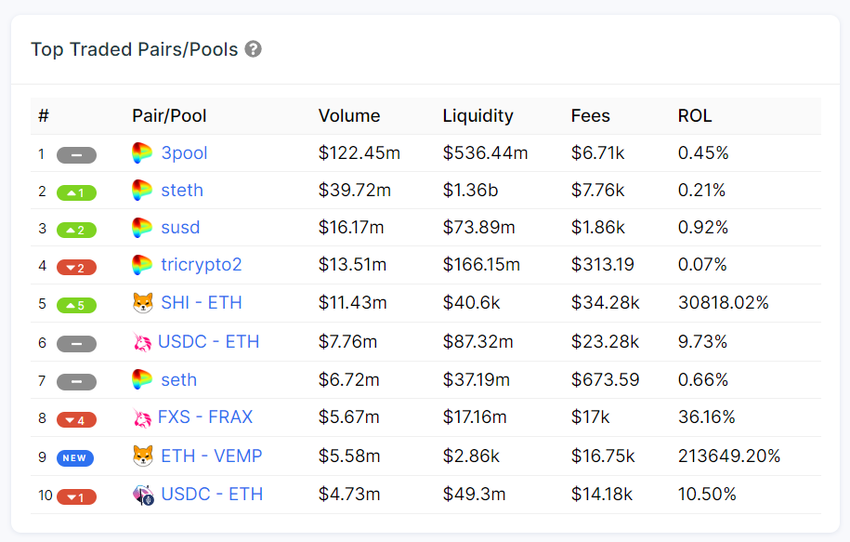
Task: Click the Curve icon next to 3pool
Action: (x=142, y=153)
